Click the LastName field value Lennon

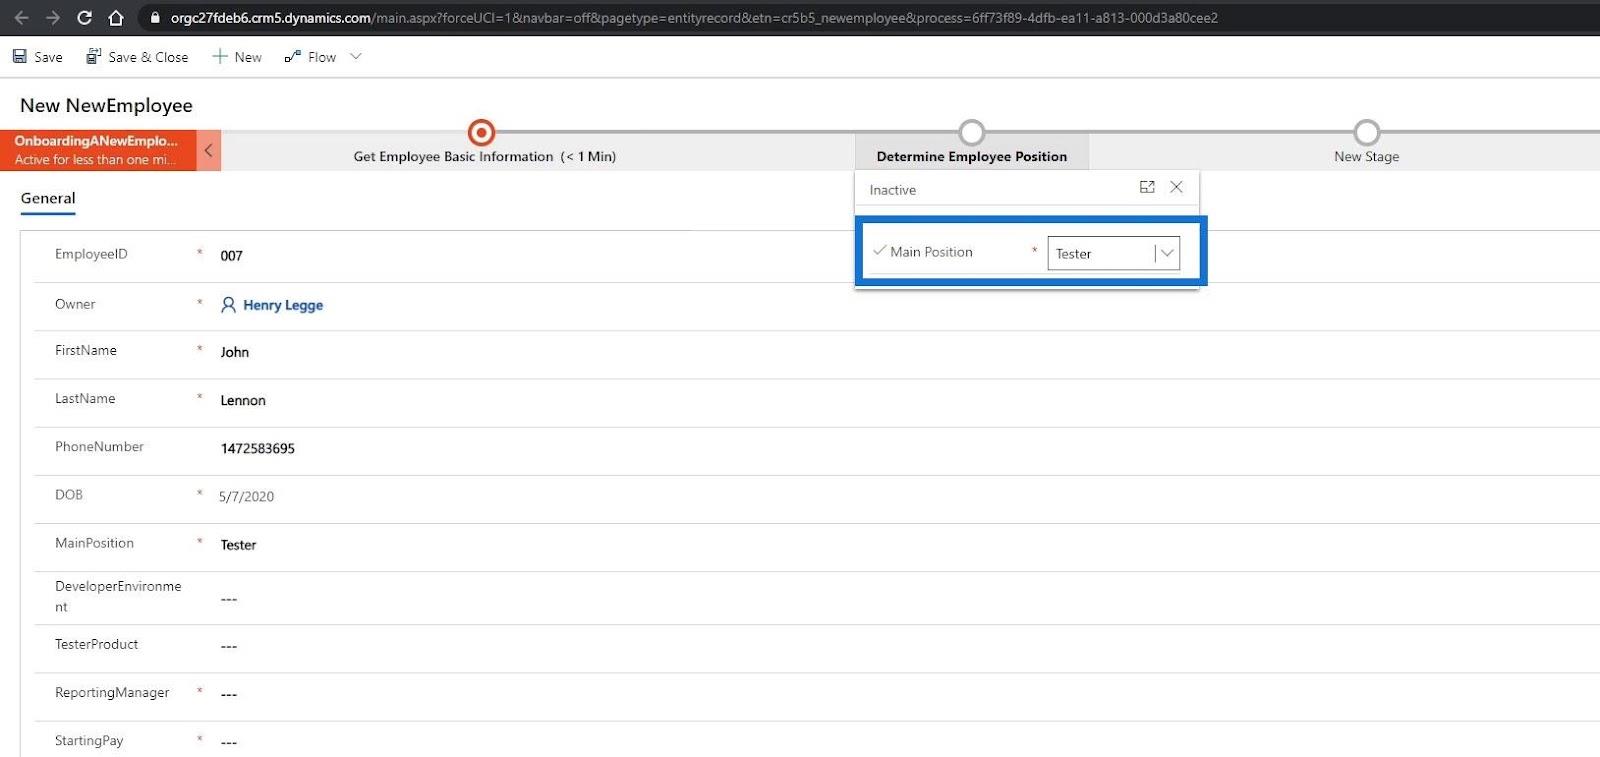click(243, 400)
